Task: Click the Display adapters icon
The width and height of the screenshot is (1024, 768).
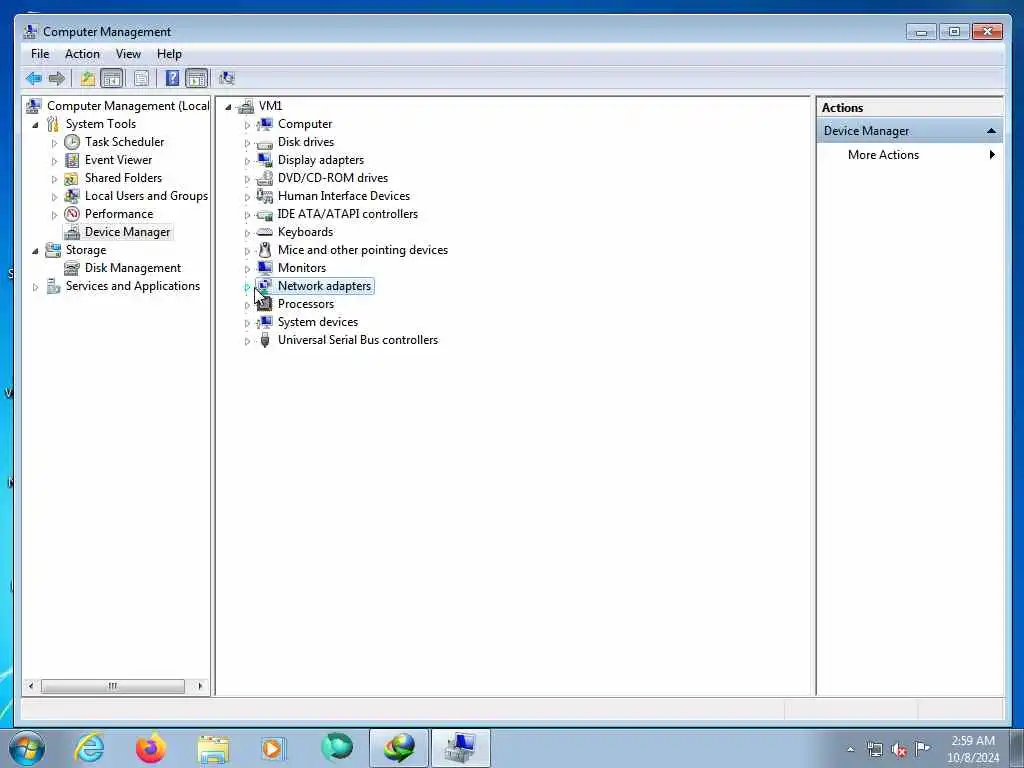Action: coord(264,160)
